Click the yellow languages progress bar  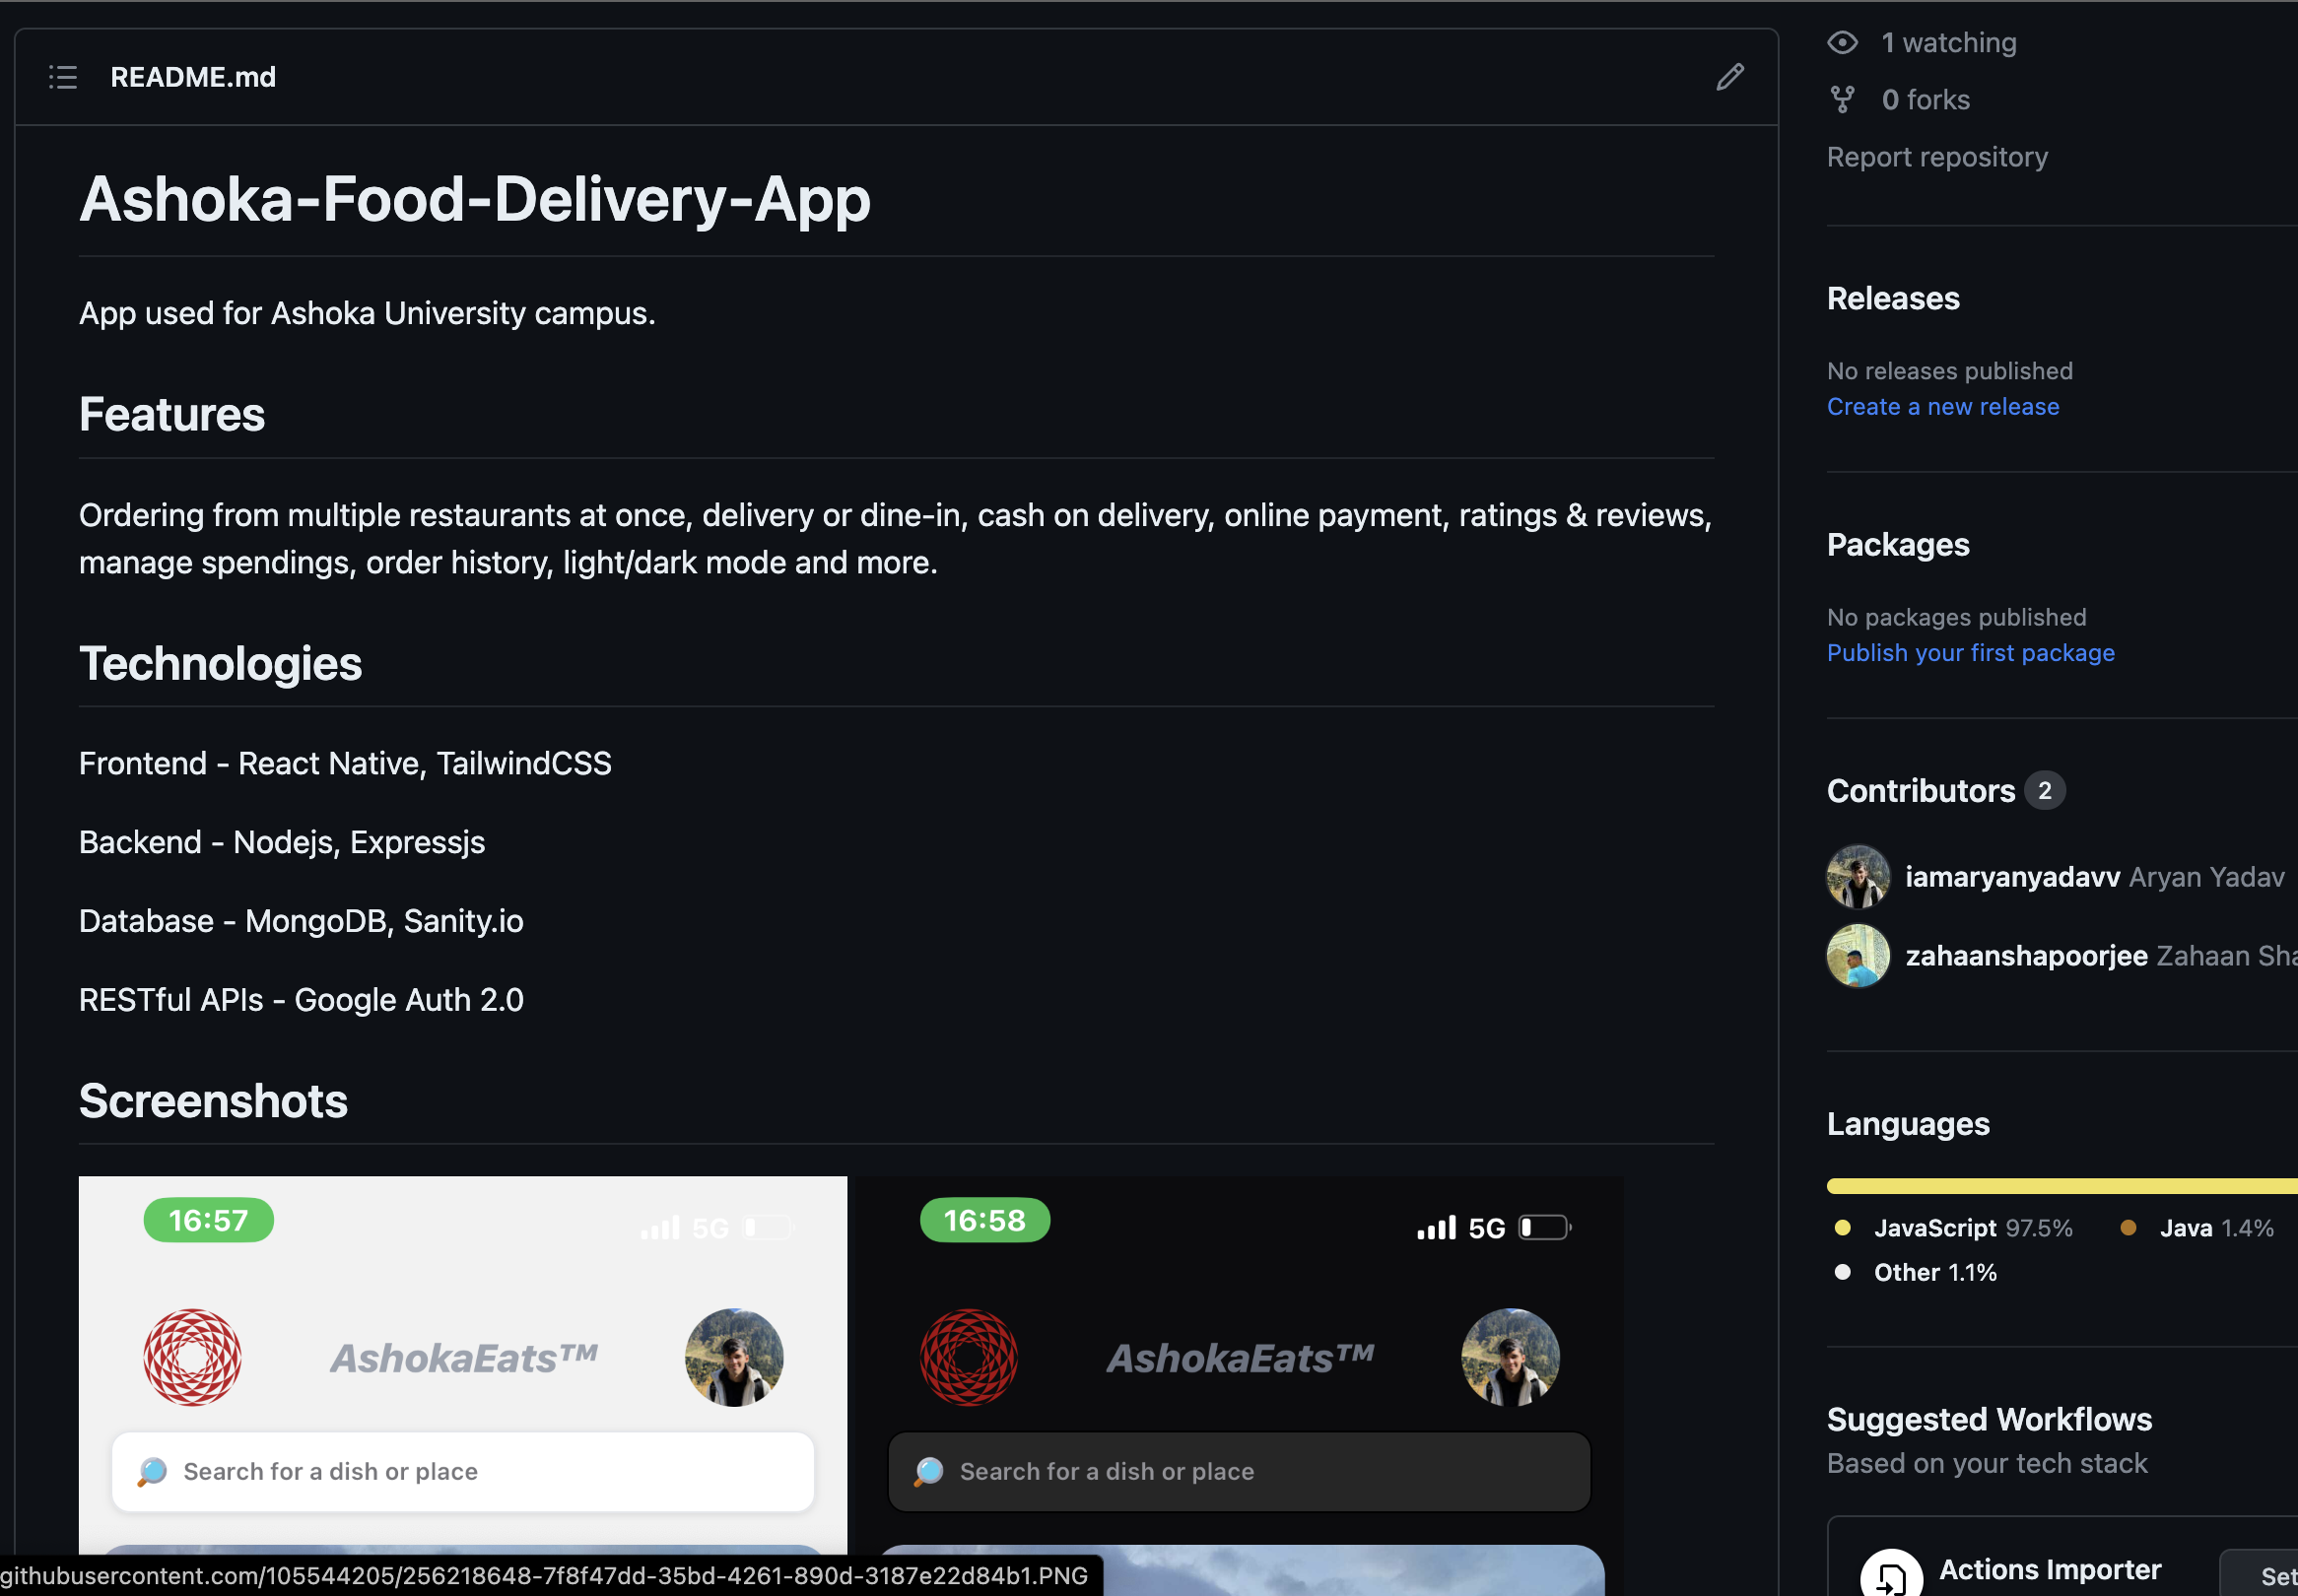pyautogui.click(x=2062, y=1185)
